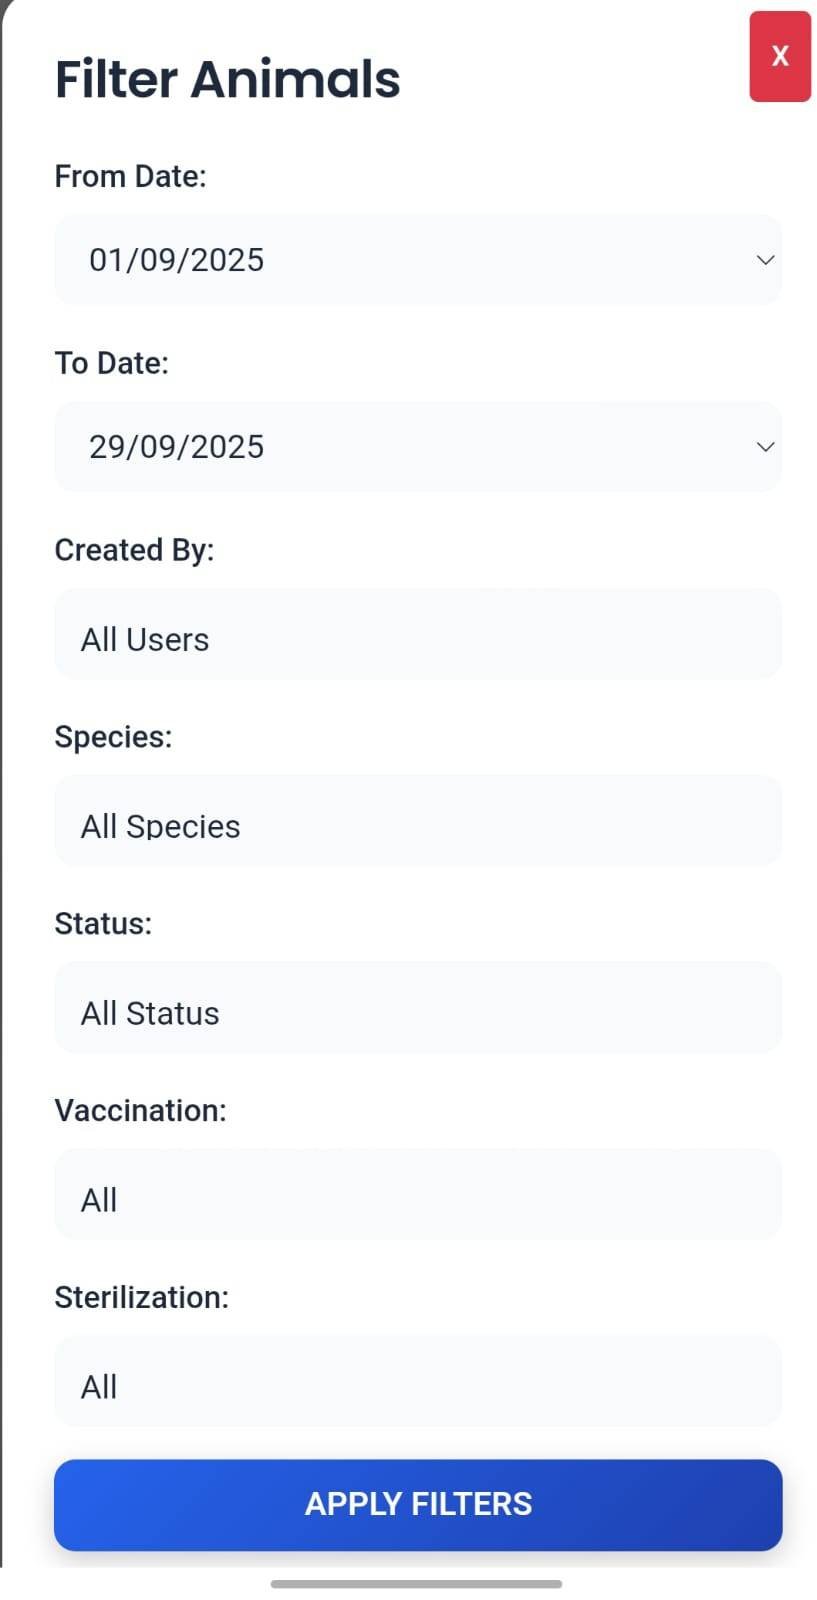Dismiss the dialog with the red X
This screenshot has width=817, height=1600.
click(779, 56)
